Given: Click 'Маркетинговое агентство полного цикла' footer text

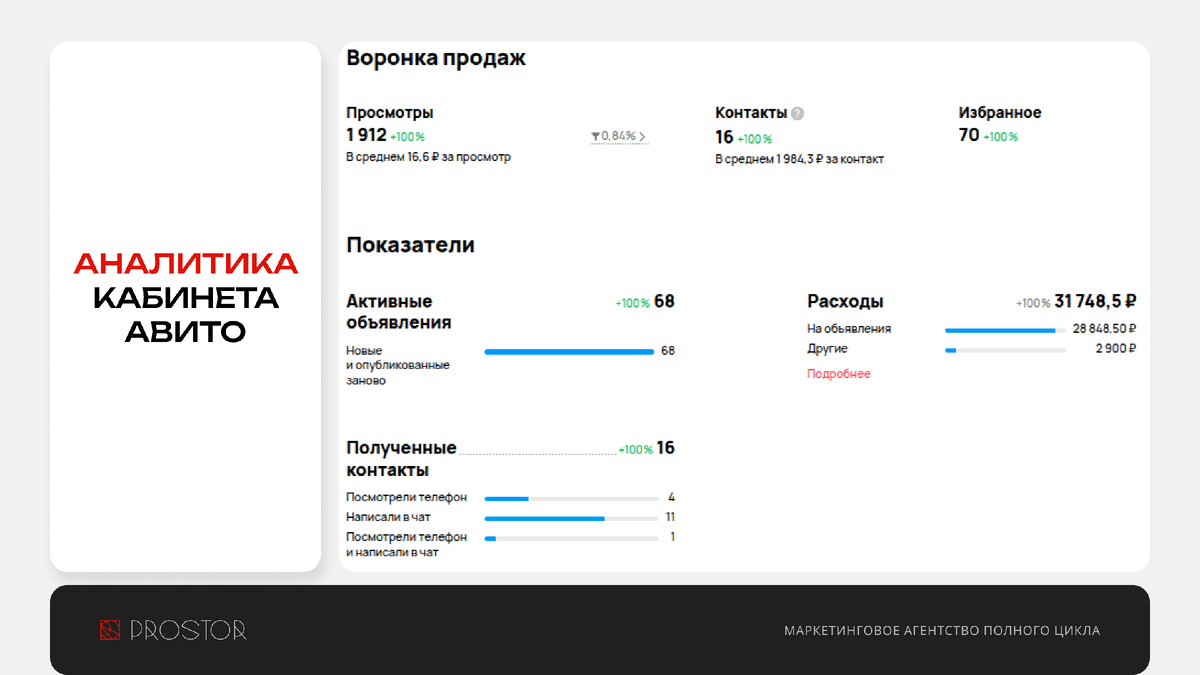Looking at the screenshot, I should click(x=942, y=631).
